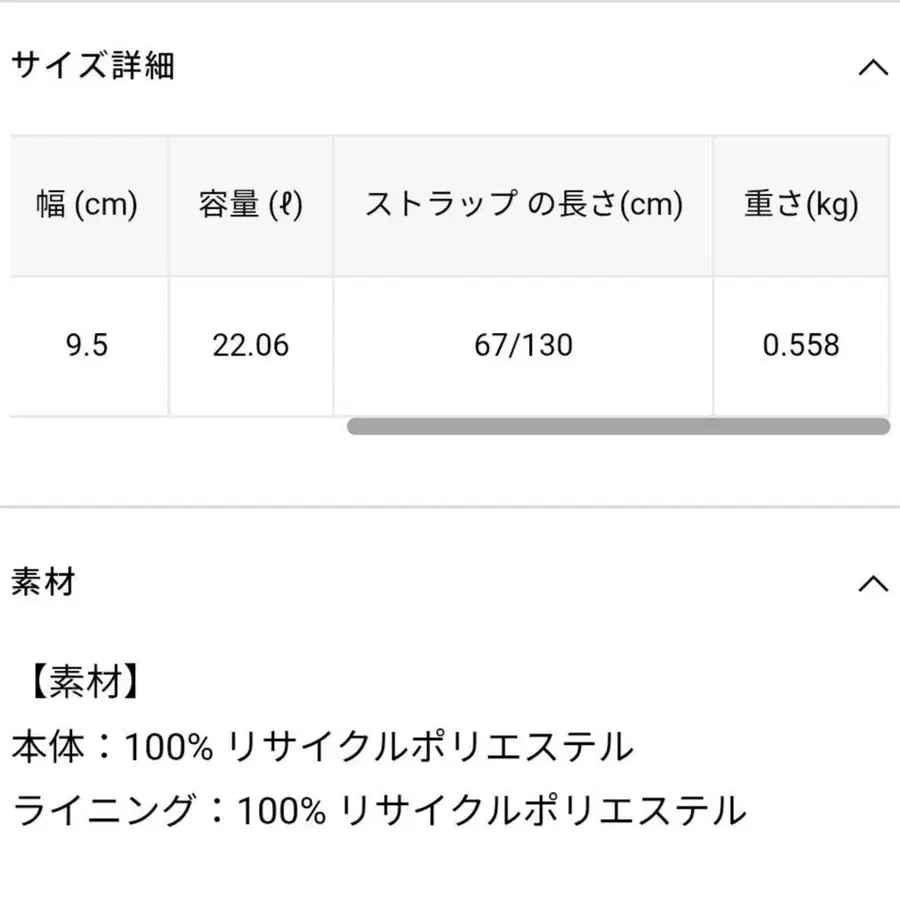This screenshot has width=900, height=900.
Task: Click the upward chevron beside 素材
Action: point(874,583)
